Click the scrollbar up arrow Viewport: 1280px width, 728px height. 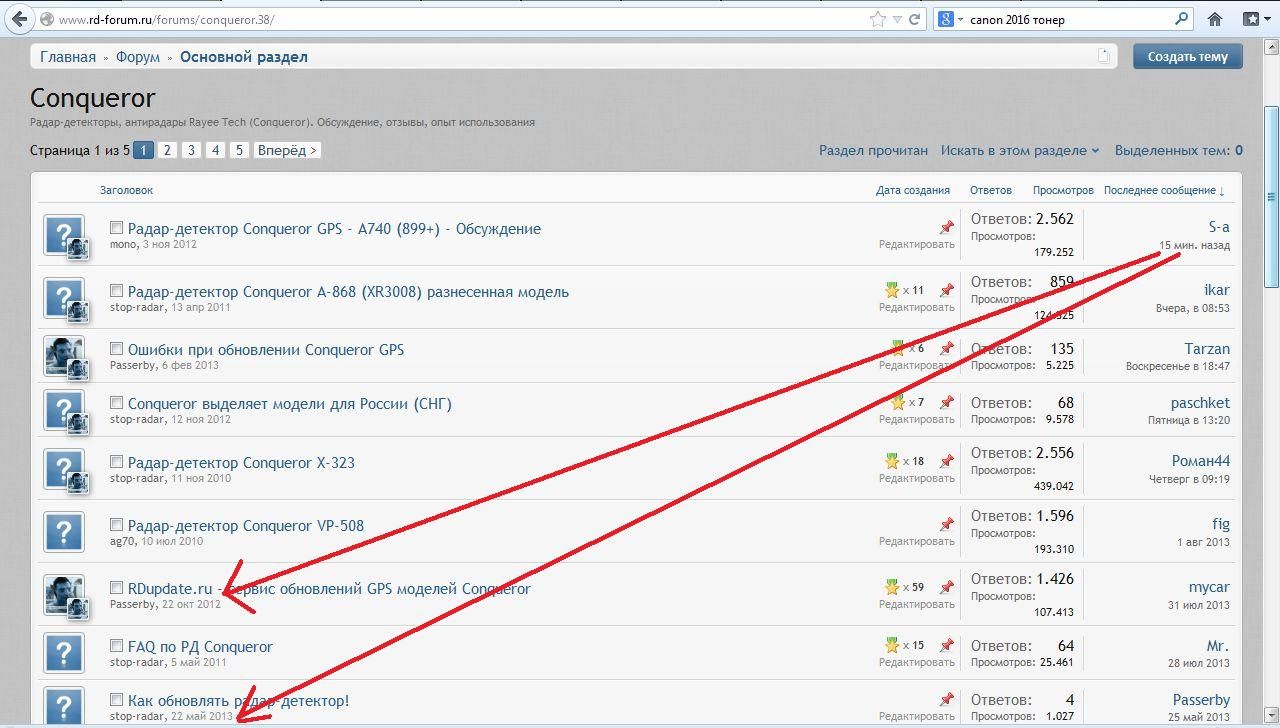point(1271,48)
